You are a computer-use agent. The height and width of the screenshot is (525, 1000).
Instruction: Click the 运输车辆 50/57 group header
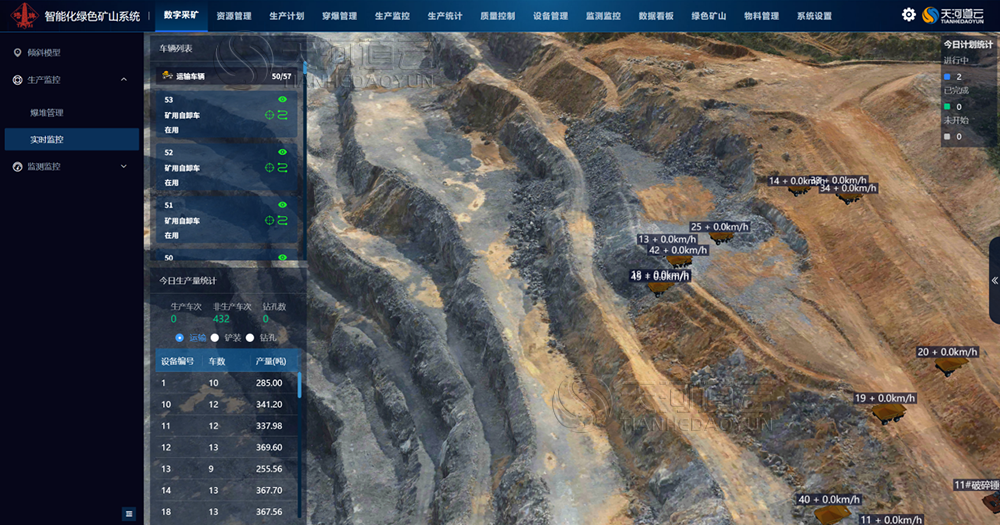[x=227, y=76]
